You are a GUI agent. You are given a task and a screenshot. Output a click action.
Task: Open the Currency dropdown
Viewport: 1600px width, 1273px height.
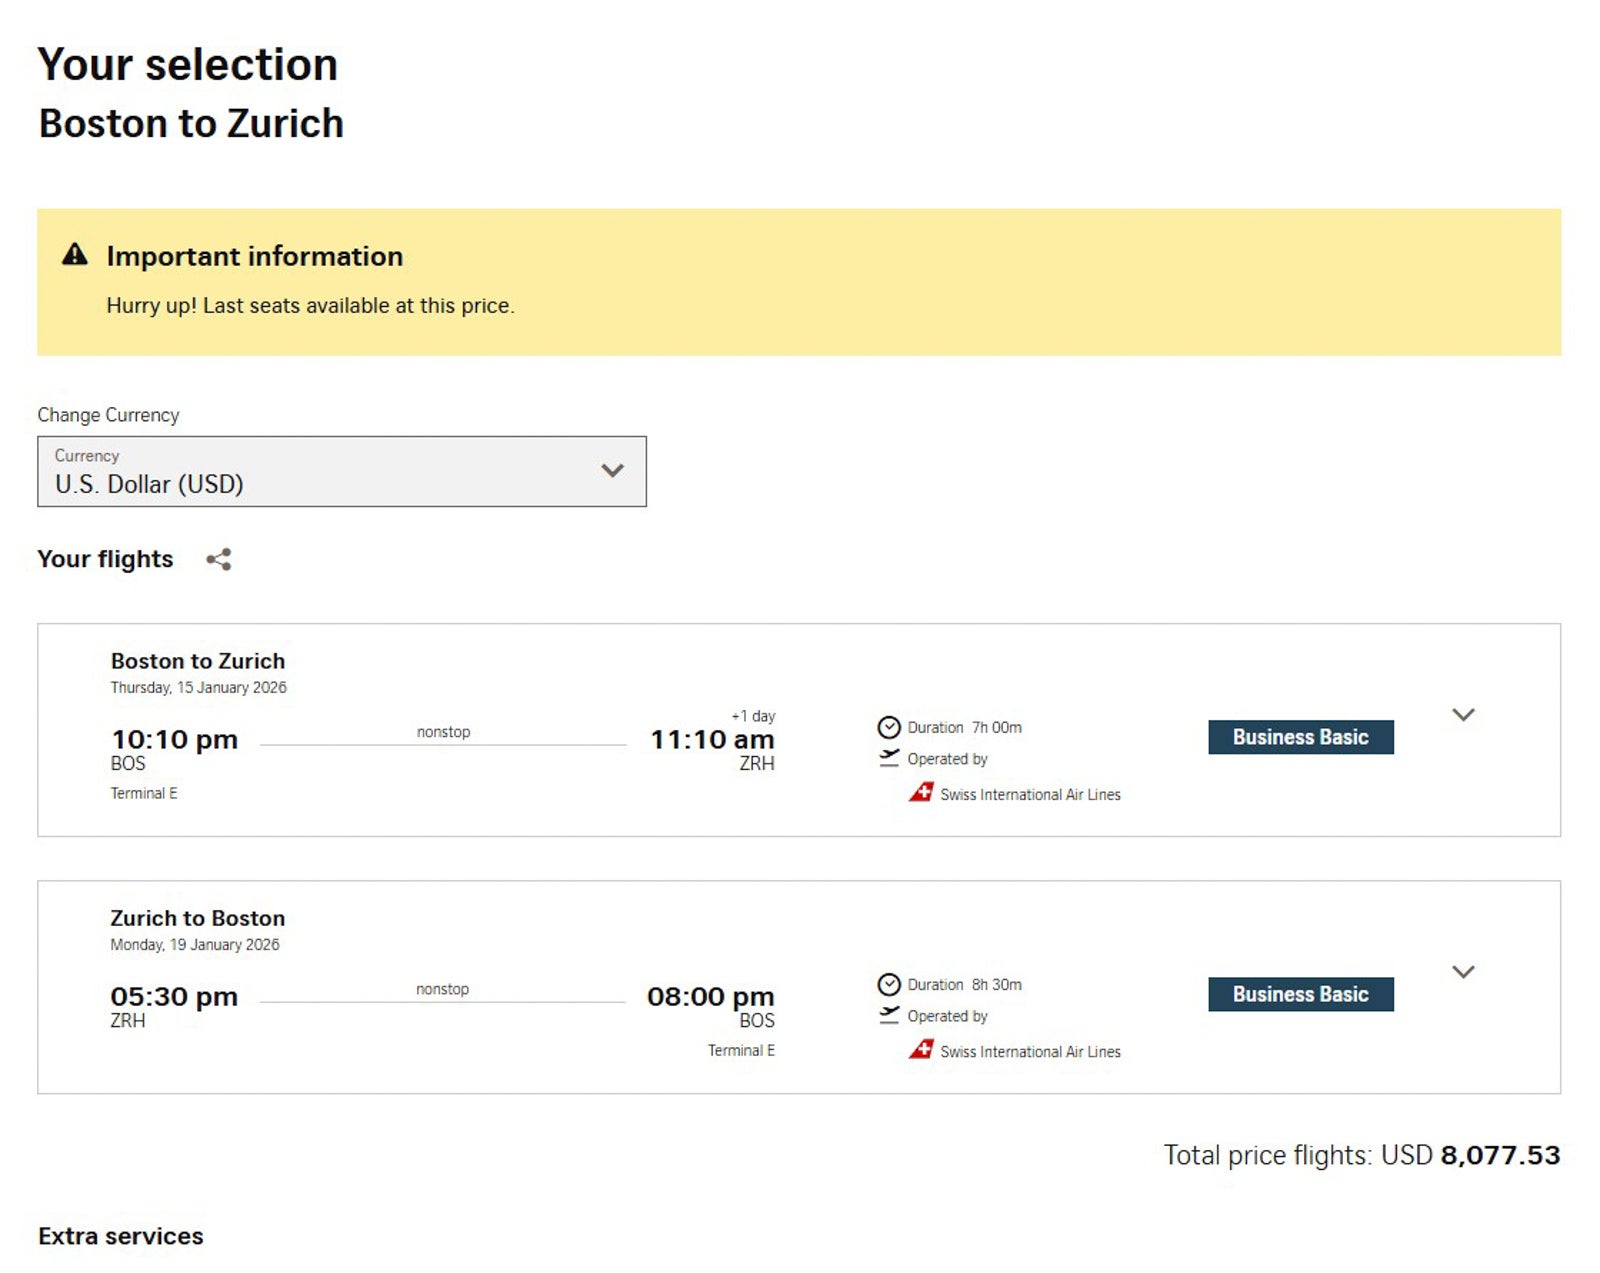tap(341, 471)
